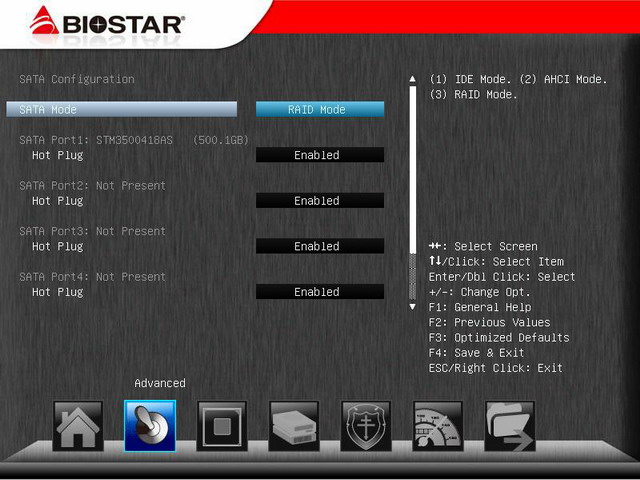
Task: Select Hot Plug label under SATA Port2
Action: 58,201
